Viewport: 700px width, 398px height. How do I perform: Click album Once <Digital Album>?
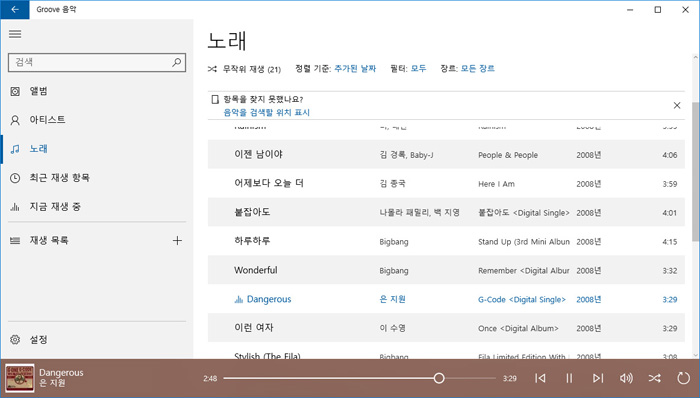(x=518, y=328)
